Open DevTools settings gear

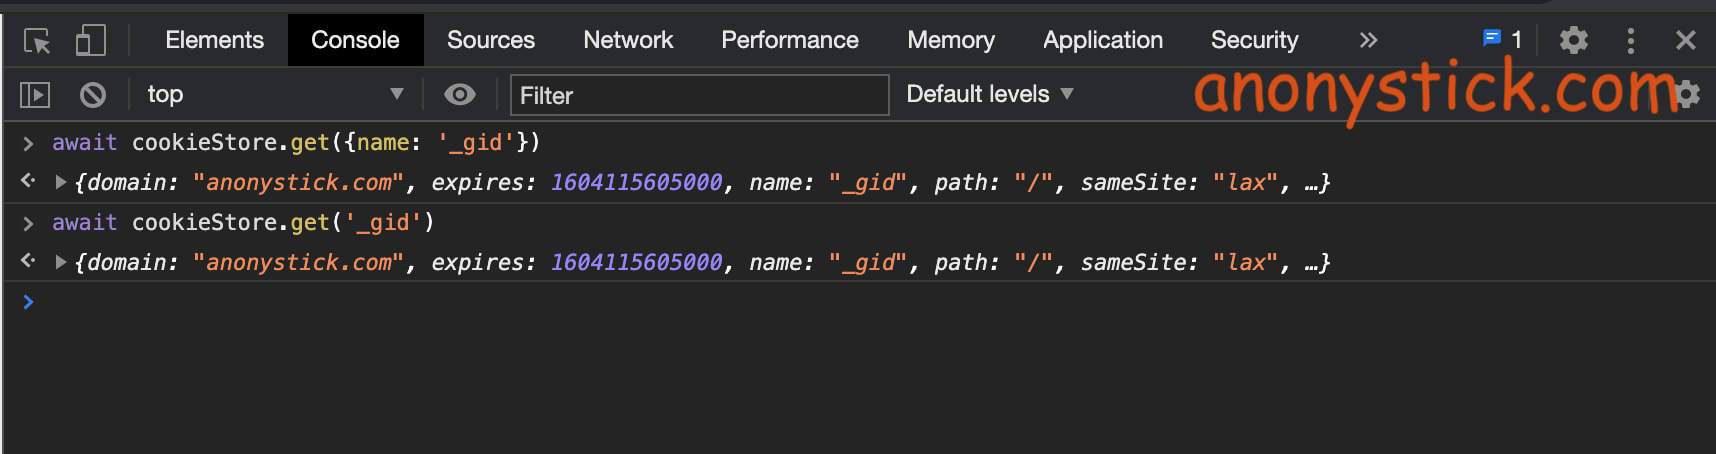click(x=1573, y=40)
